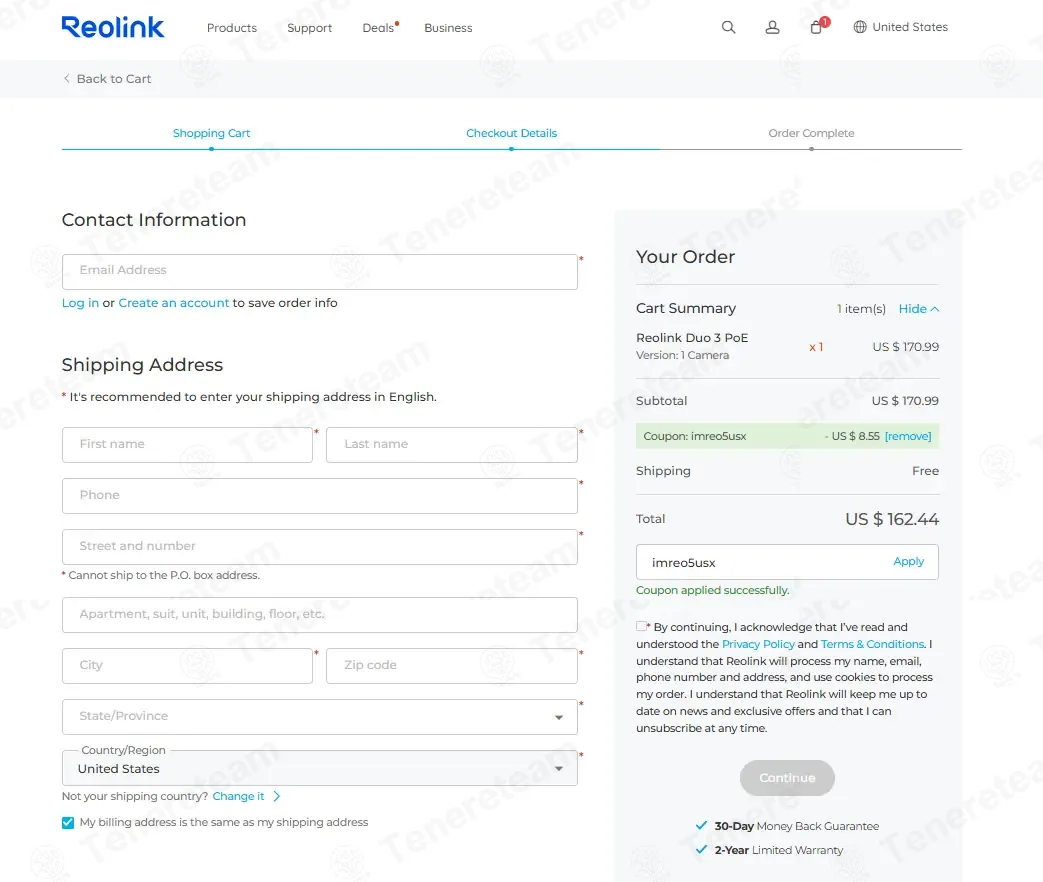Open the search magnifier icon
This screenshot has height=882, width=1043.
tap(728, 27)
